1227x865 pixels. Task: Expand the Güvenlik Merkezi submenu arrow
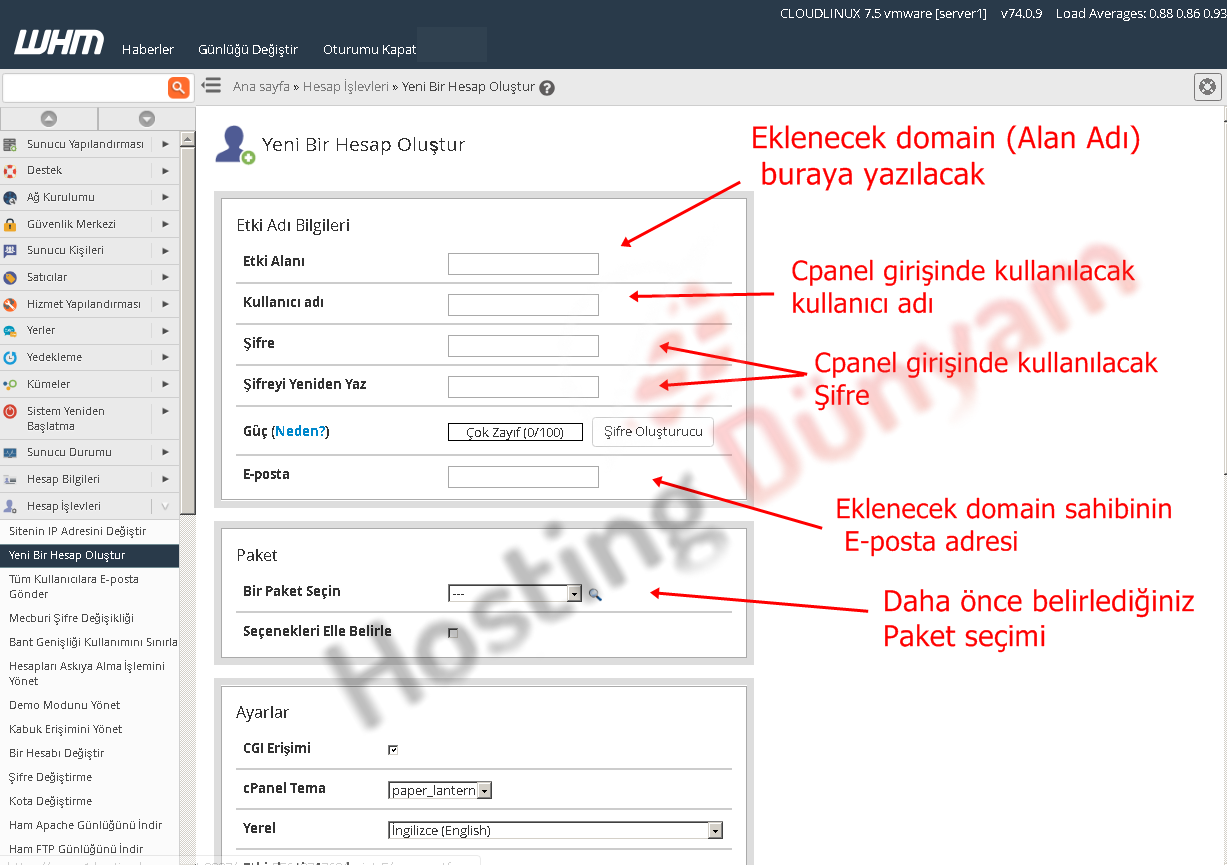[x=165, y=224]
